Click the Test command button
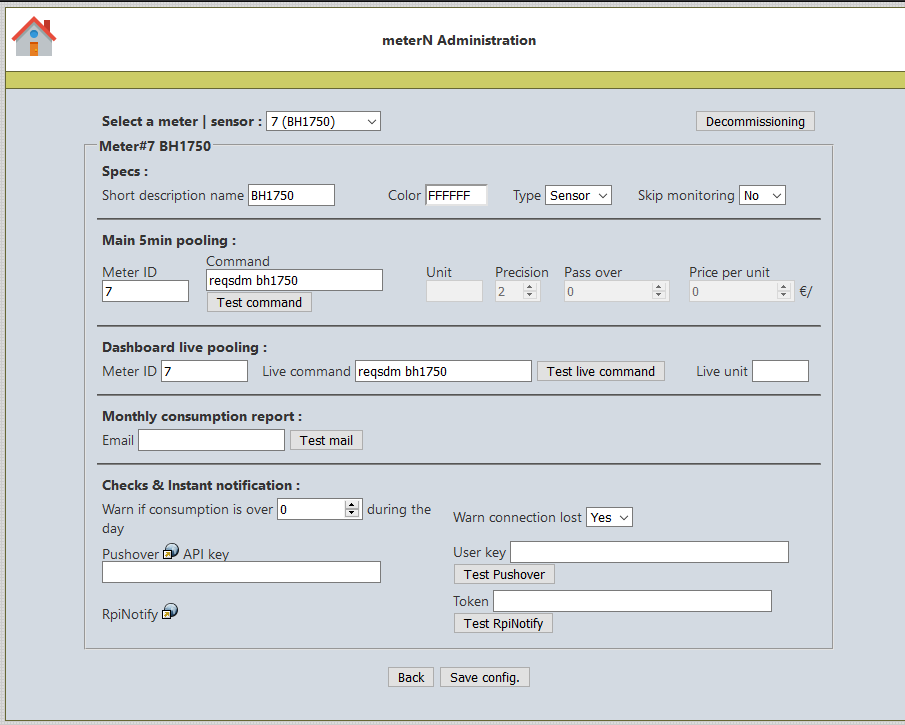The width and height of the screenshot is (905, 725). point(259,302)
